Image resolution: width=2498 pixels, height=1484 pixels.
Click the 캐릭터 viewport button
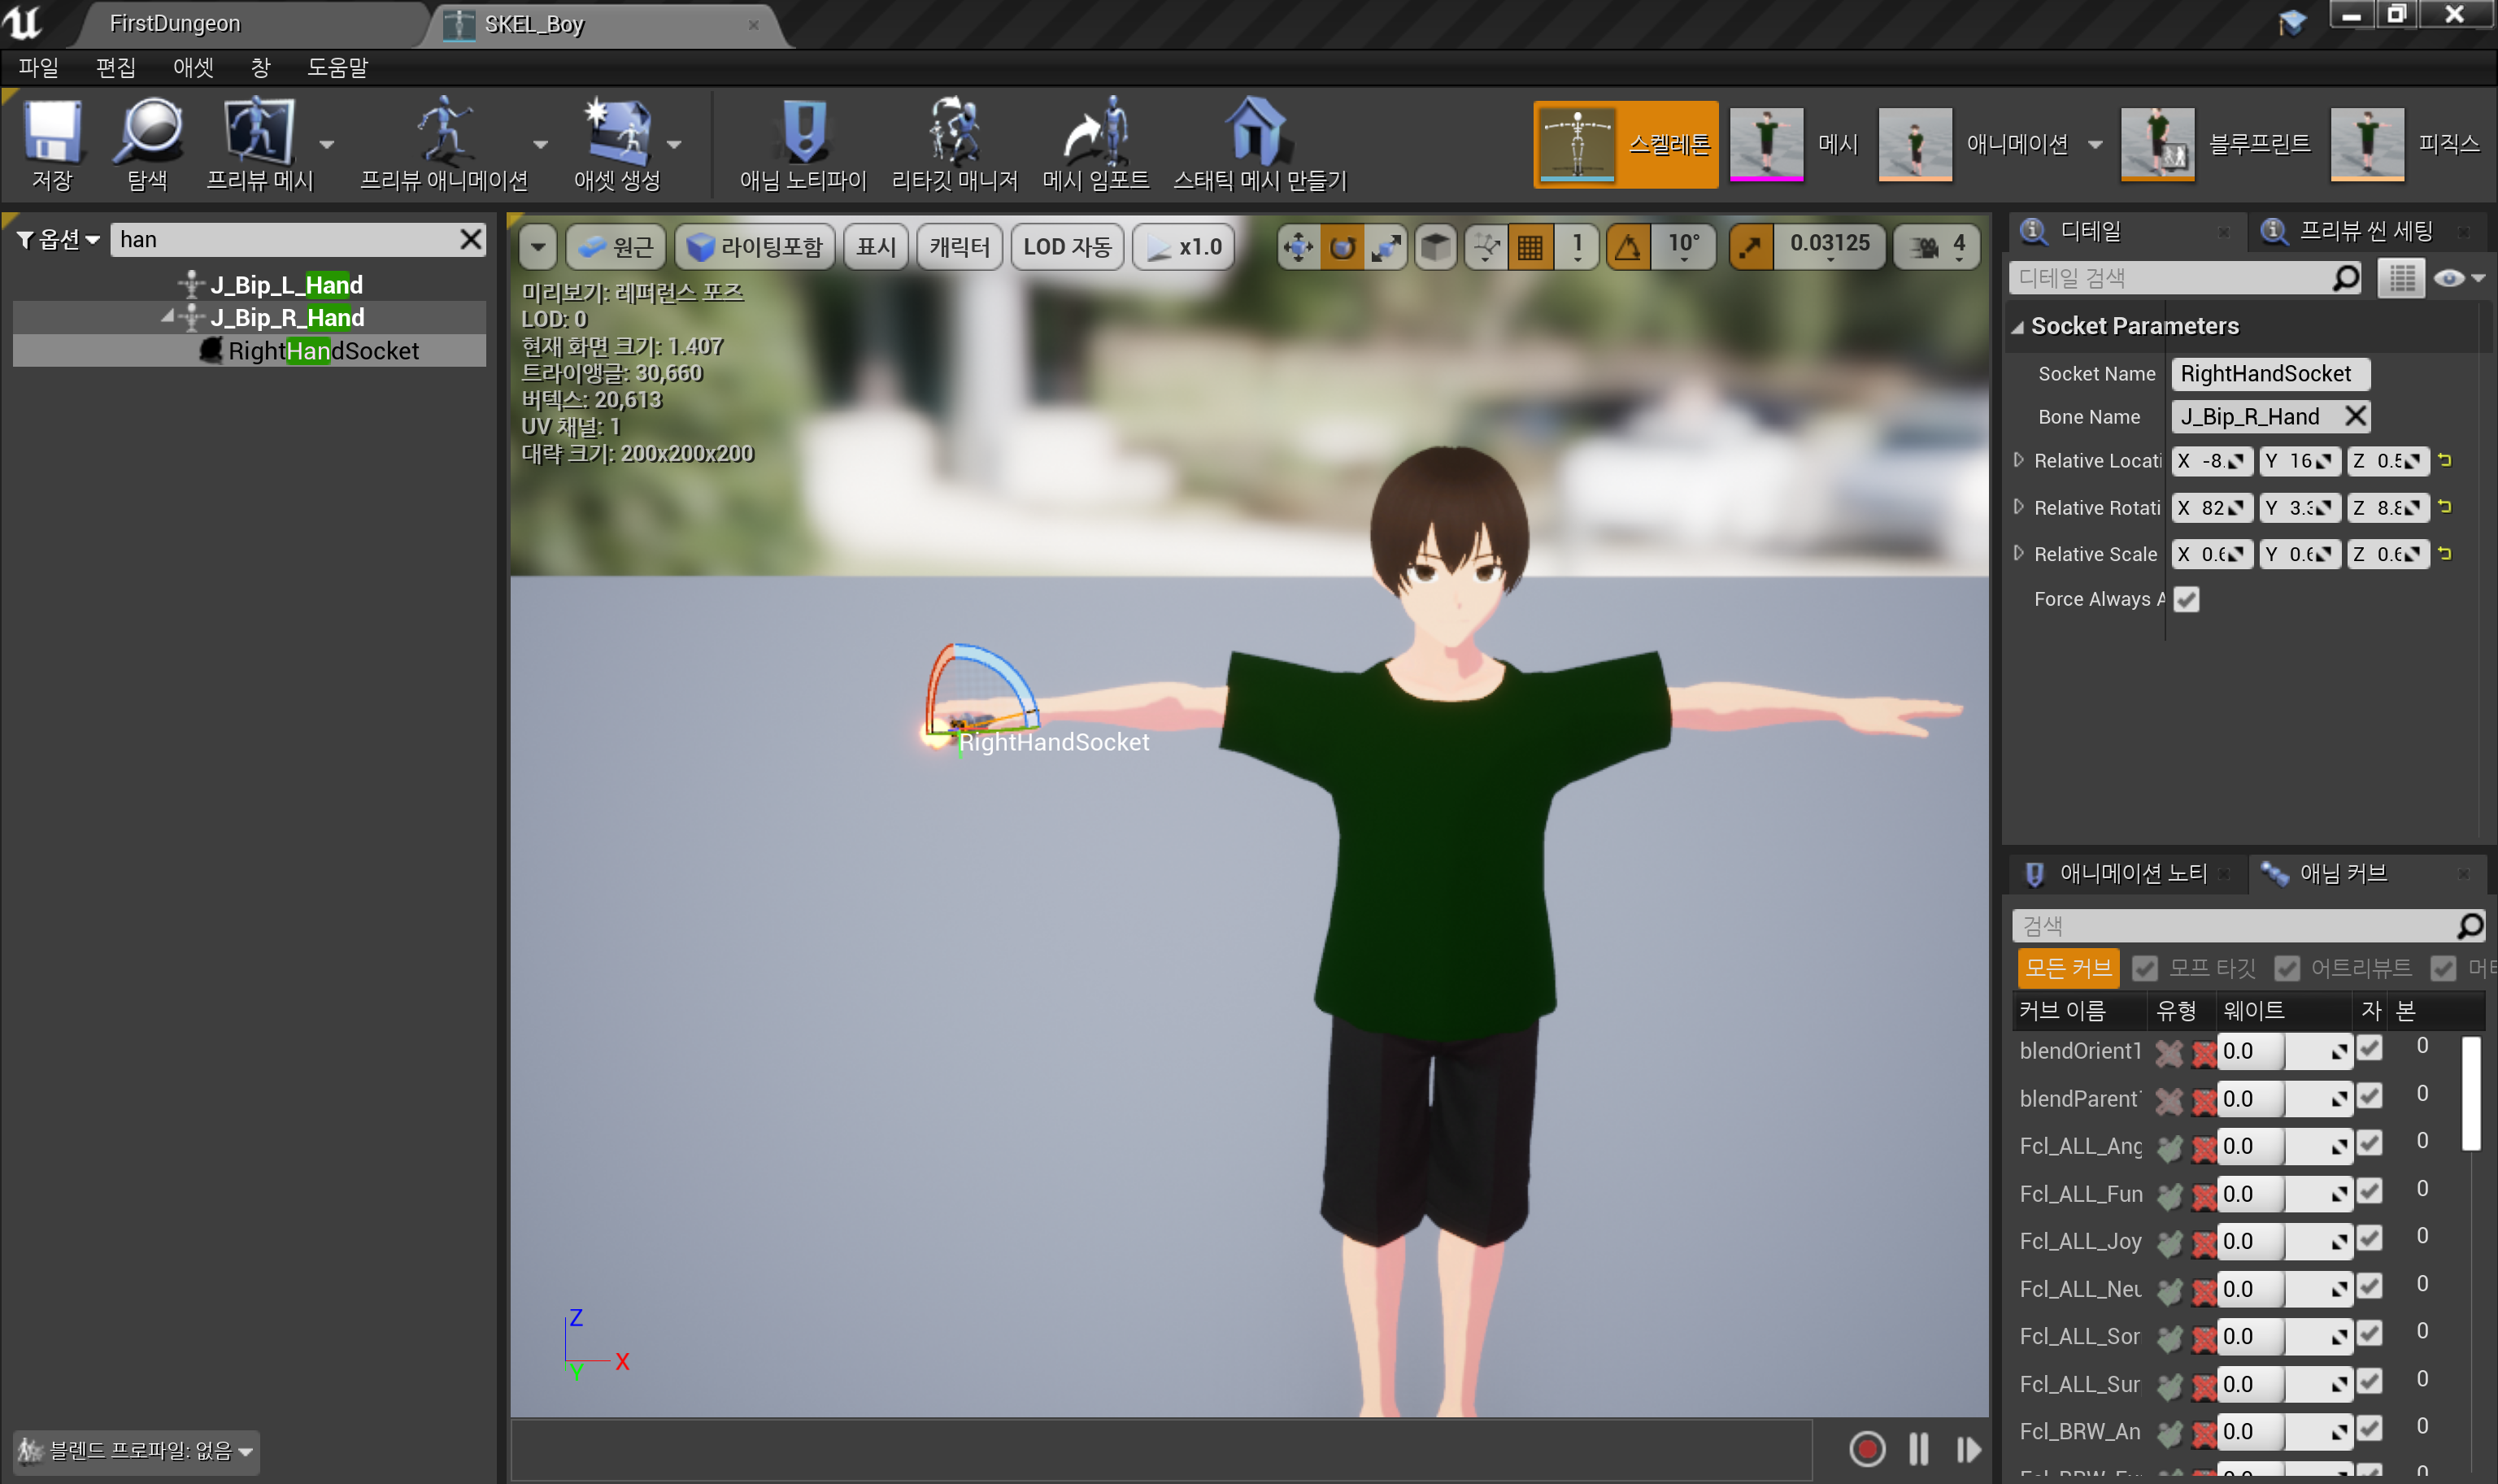pos(959,247)
